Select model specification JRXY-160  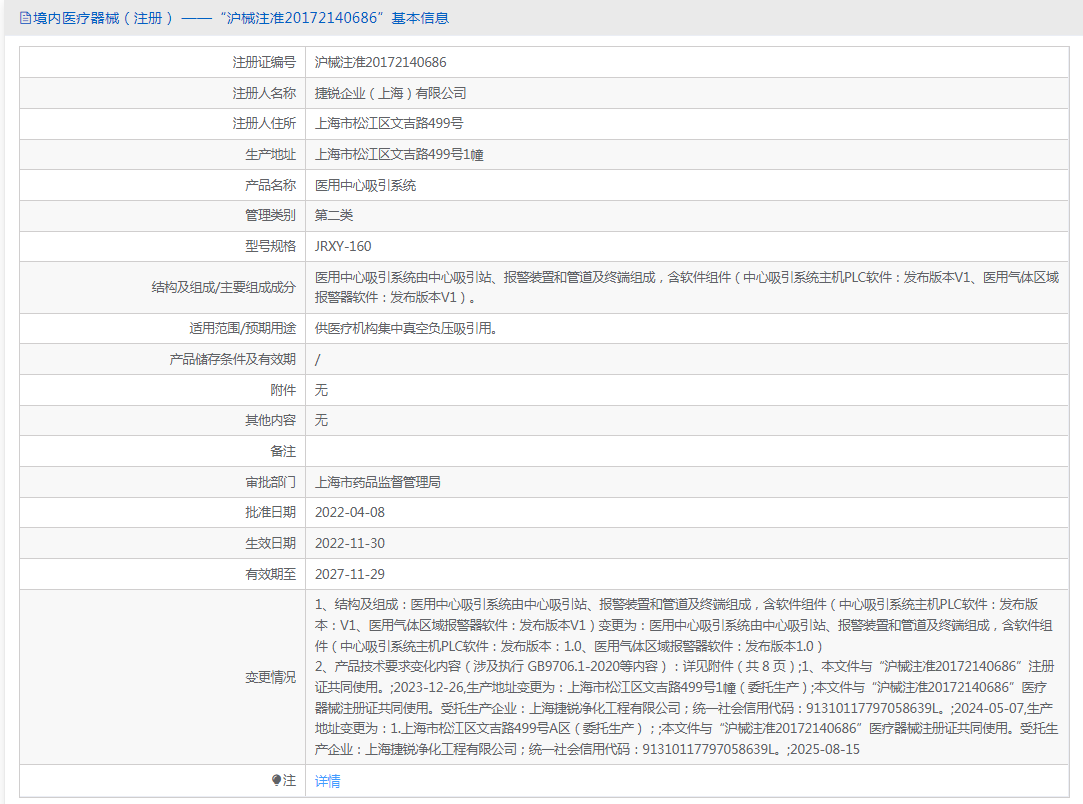point(343,246)
